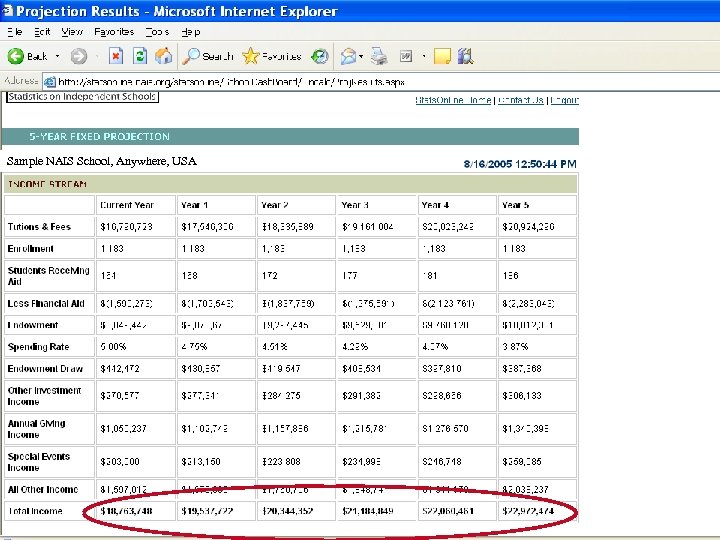The width and height of the screenshot is (720, 540).
Task: Click the Students Receiving Aid Year 2 value 172
Action: 270,276
